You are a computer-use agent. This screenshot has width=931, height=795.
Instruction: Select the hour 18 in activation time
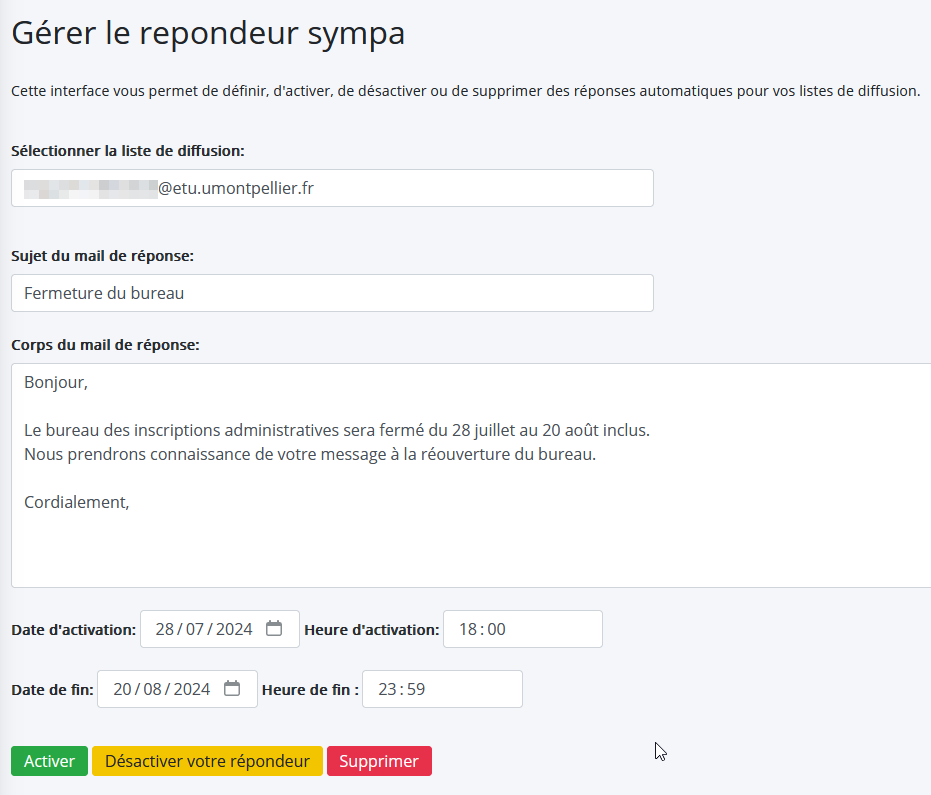click(468, 629)
